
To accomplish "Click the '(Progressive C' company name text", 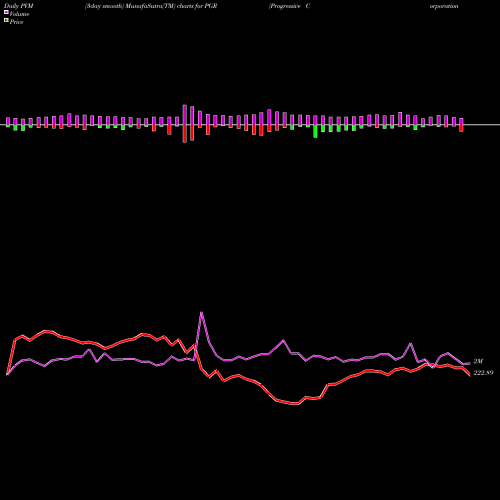I will (289, 6).
